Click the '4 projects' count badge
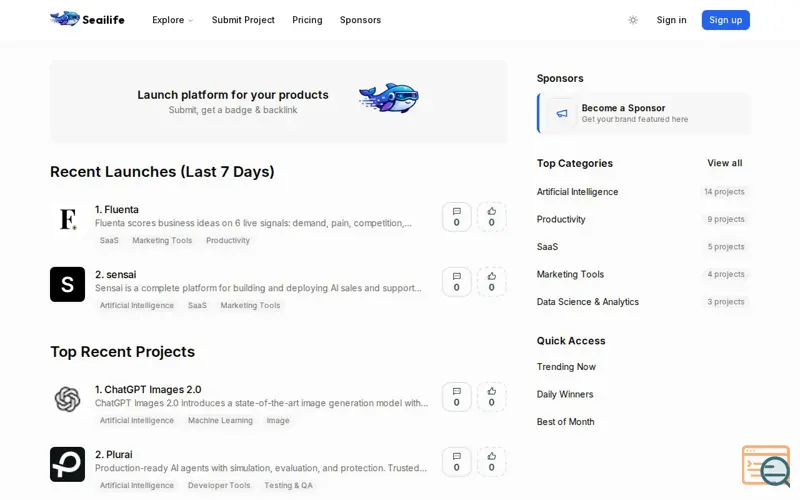The width and height of the screenshot is (800, 500). (726, 274)
